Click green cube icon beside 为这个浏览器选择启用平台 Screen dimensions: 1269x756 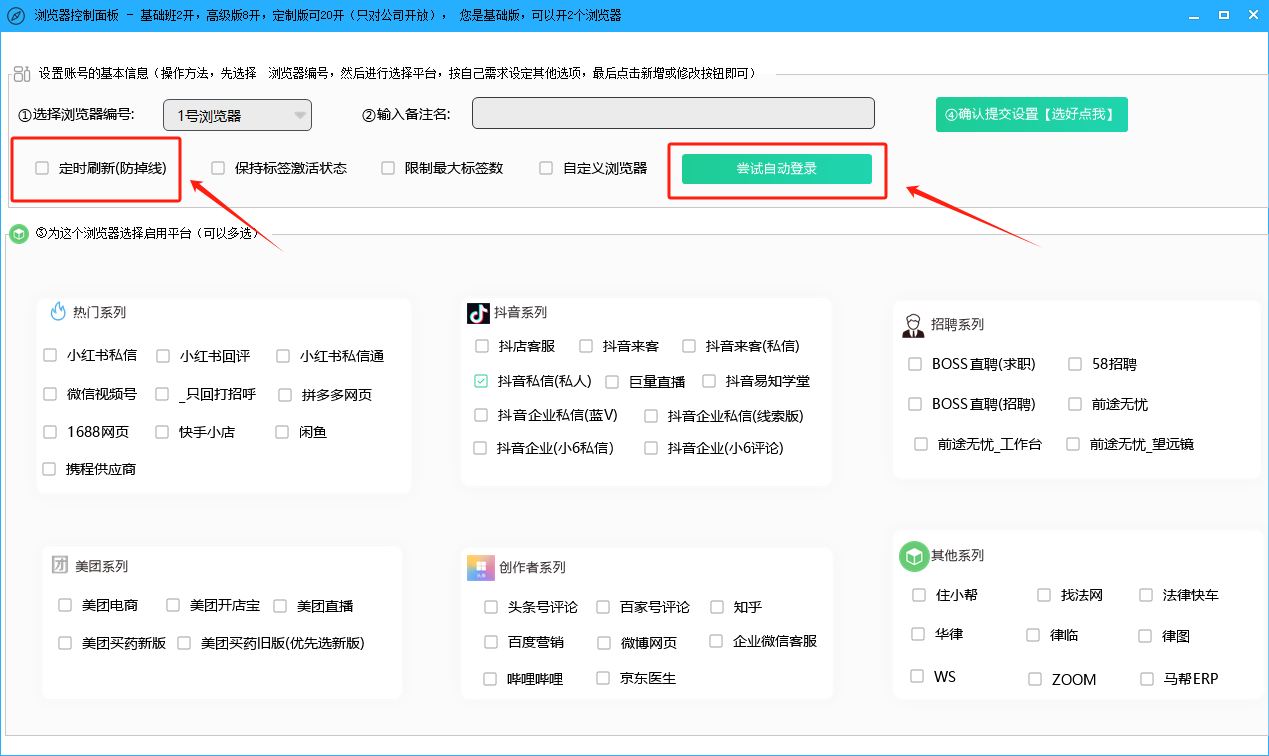click(x=18, y=234)
